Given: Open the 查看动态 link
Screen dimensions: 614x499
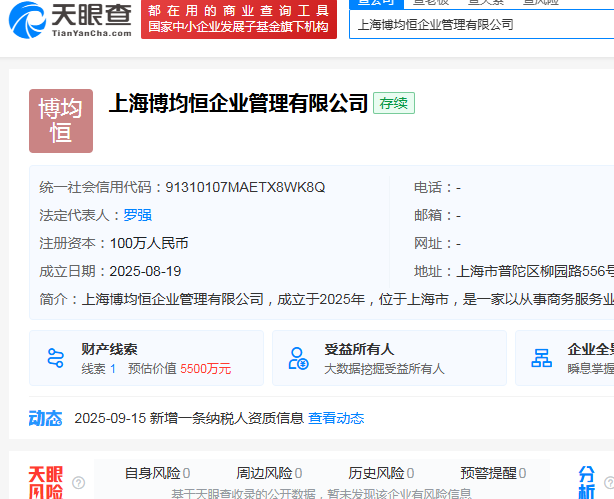Looking at the screenshot, I should (x=336, y=418).
